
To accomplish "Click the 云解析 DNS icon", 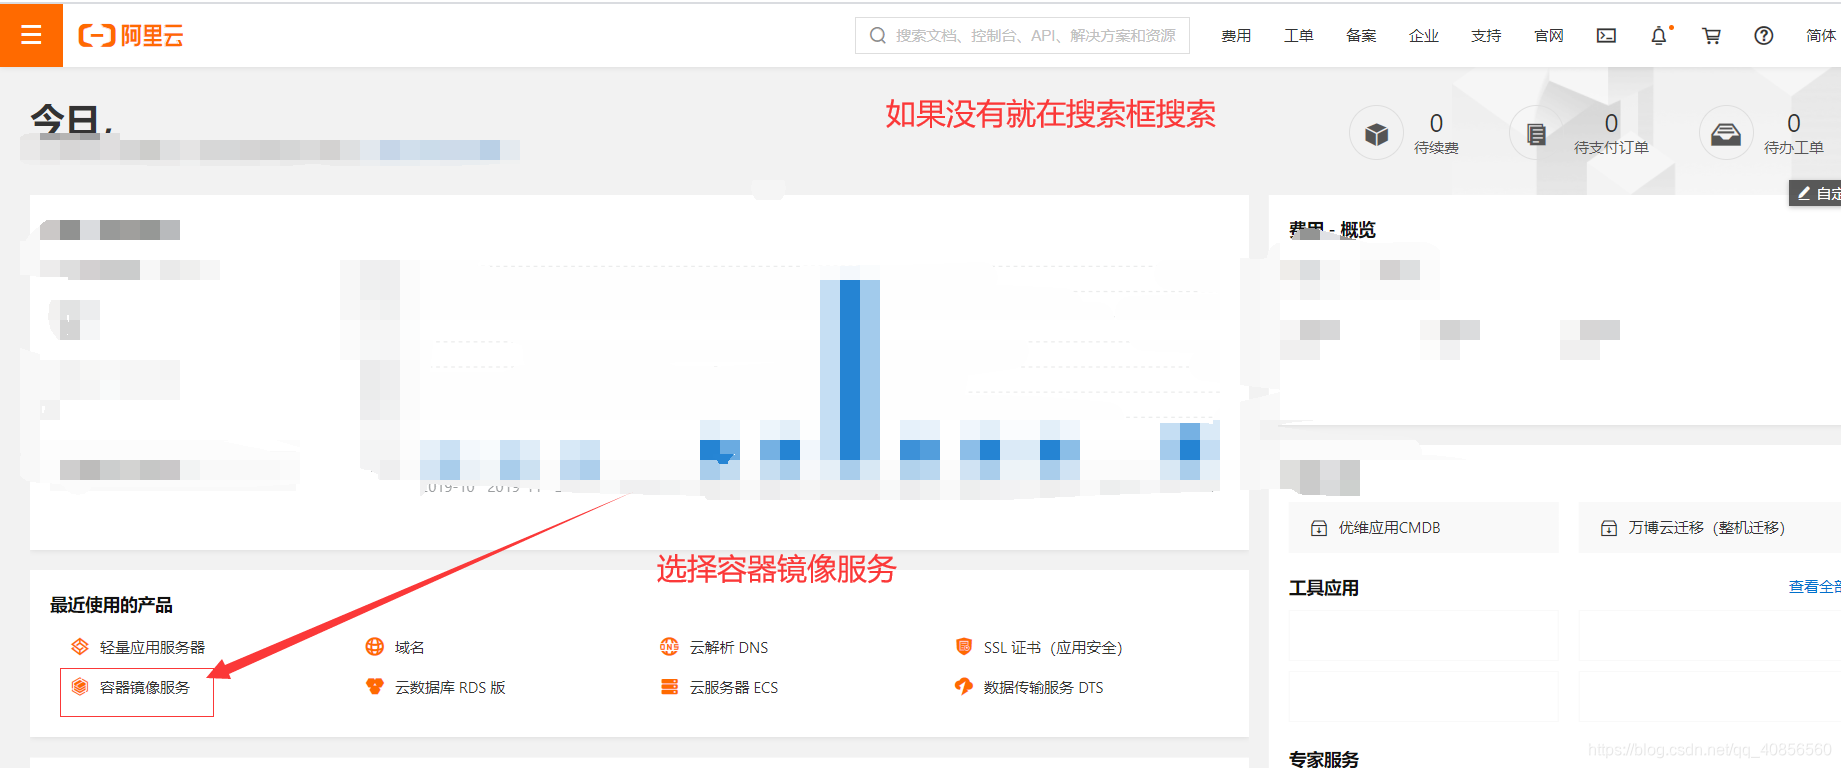I will coord(670,647).
